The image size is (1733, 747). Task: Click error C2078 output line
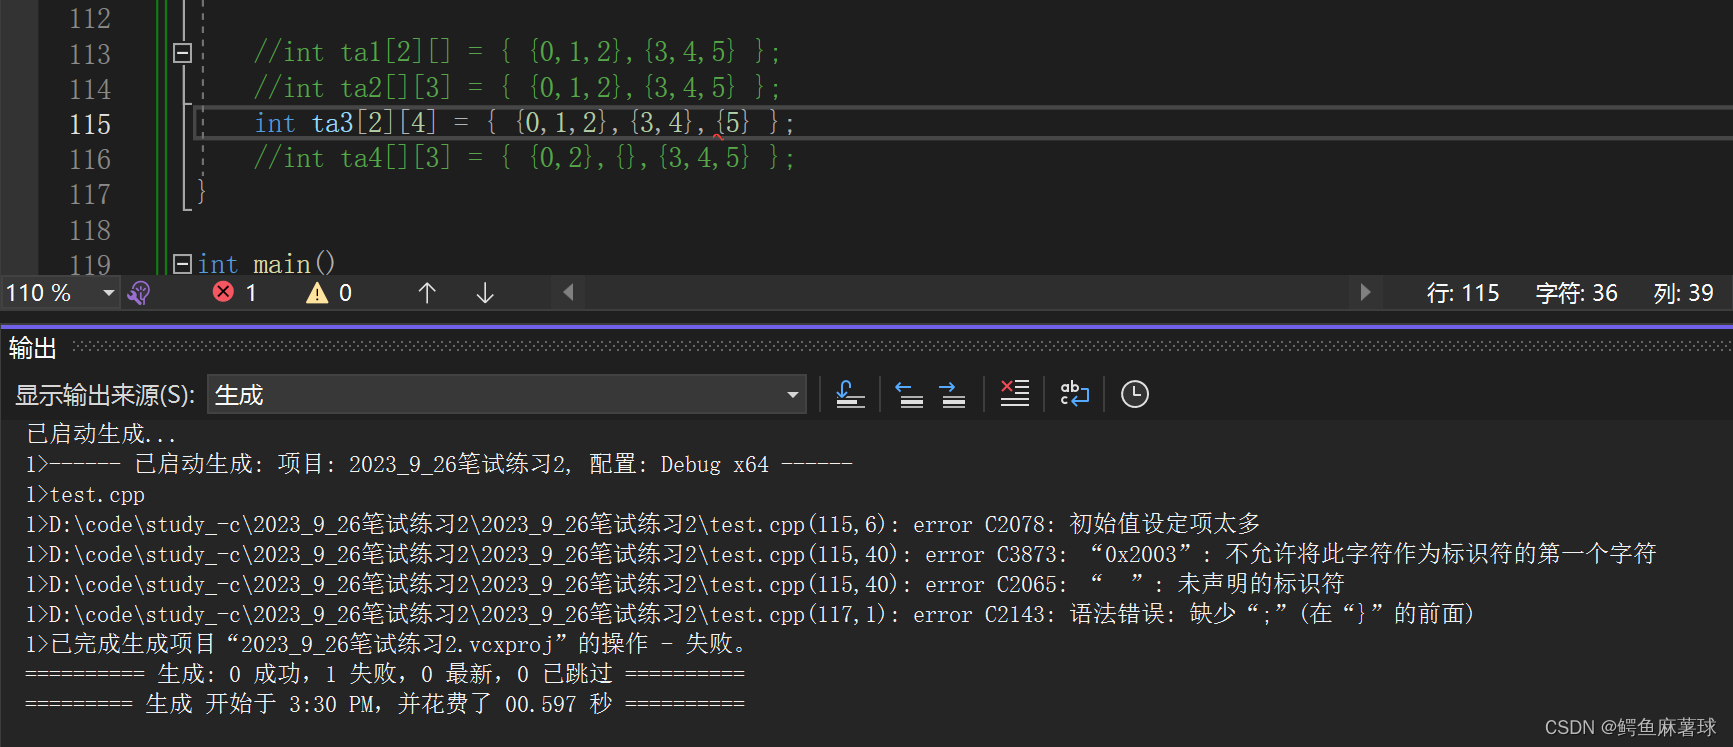(643, 524)
